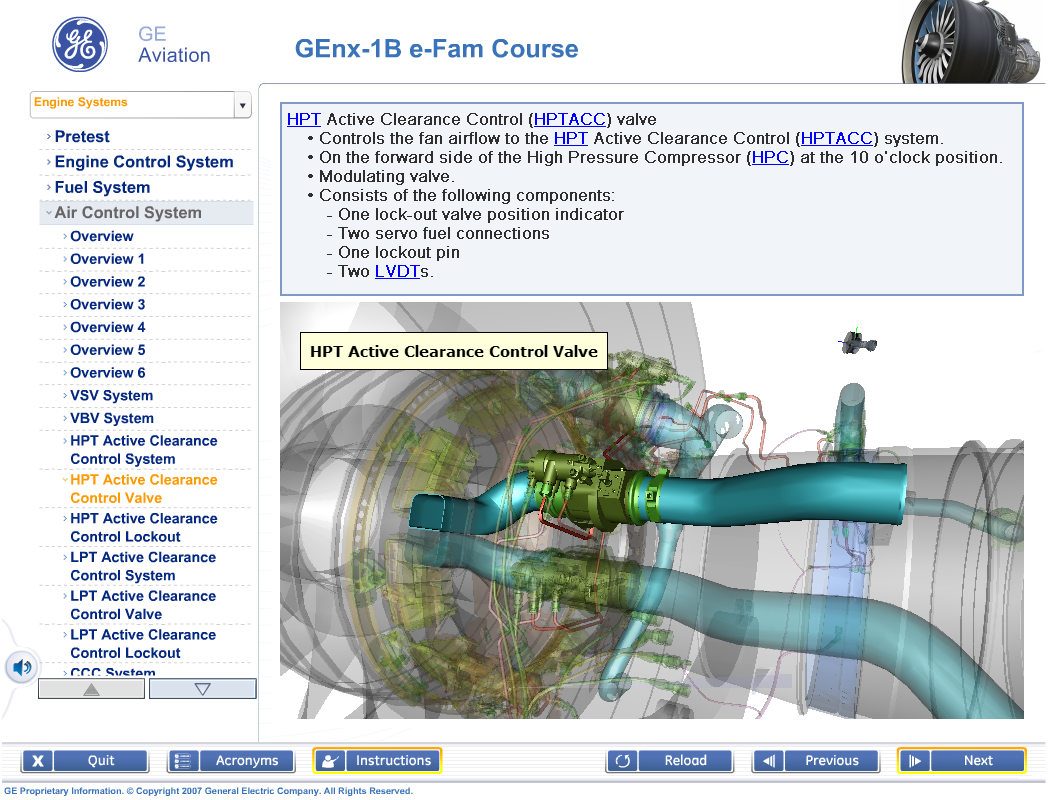This screenshot has height=800, width=1048.
Task: Open the Overview lesson
Action: point(102,236)
